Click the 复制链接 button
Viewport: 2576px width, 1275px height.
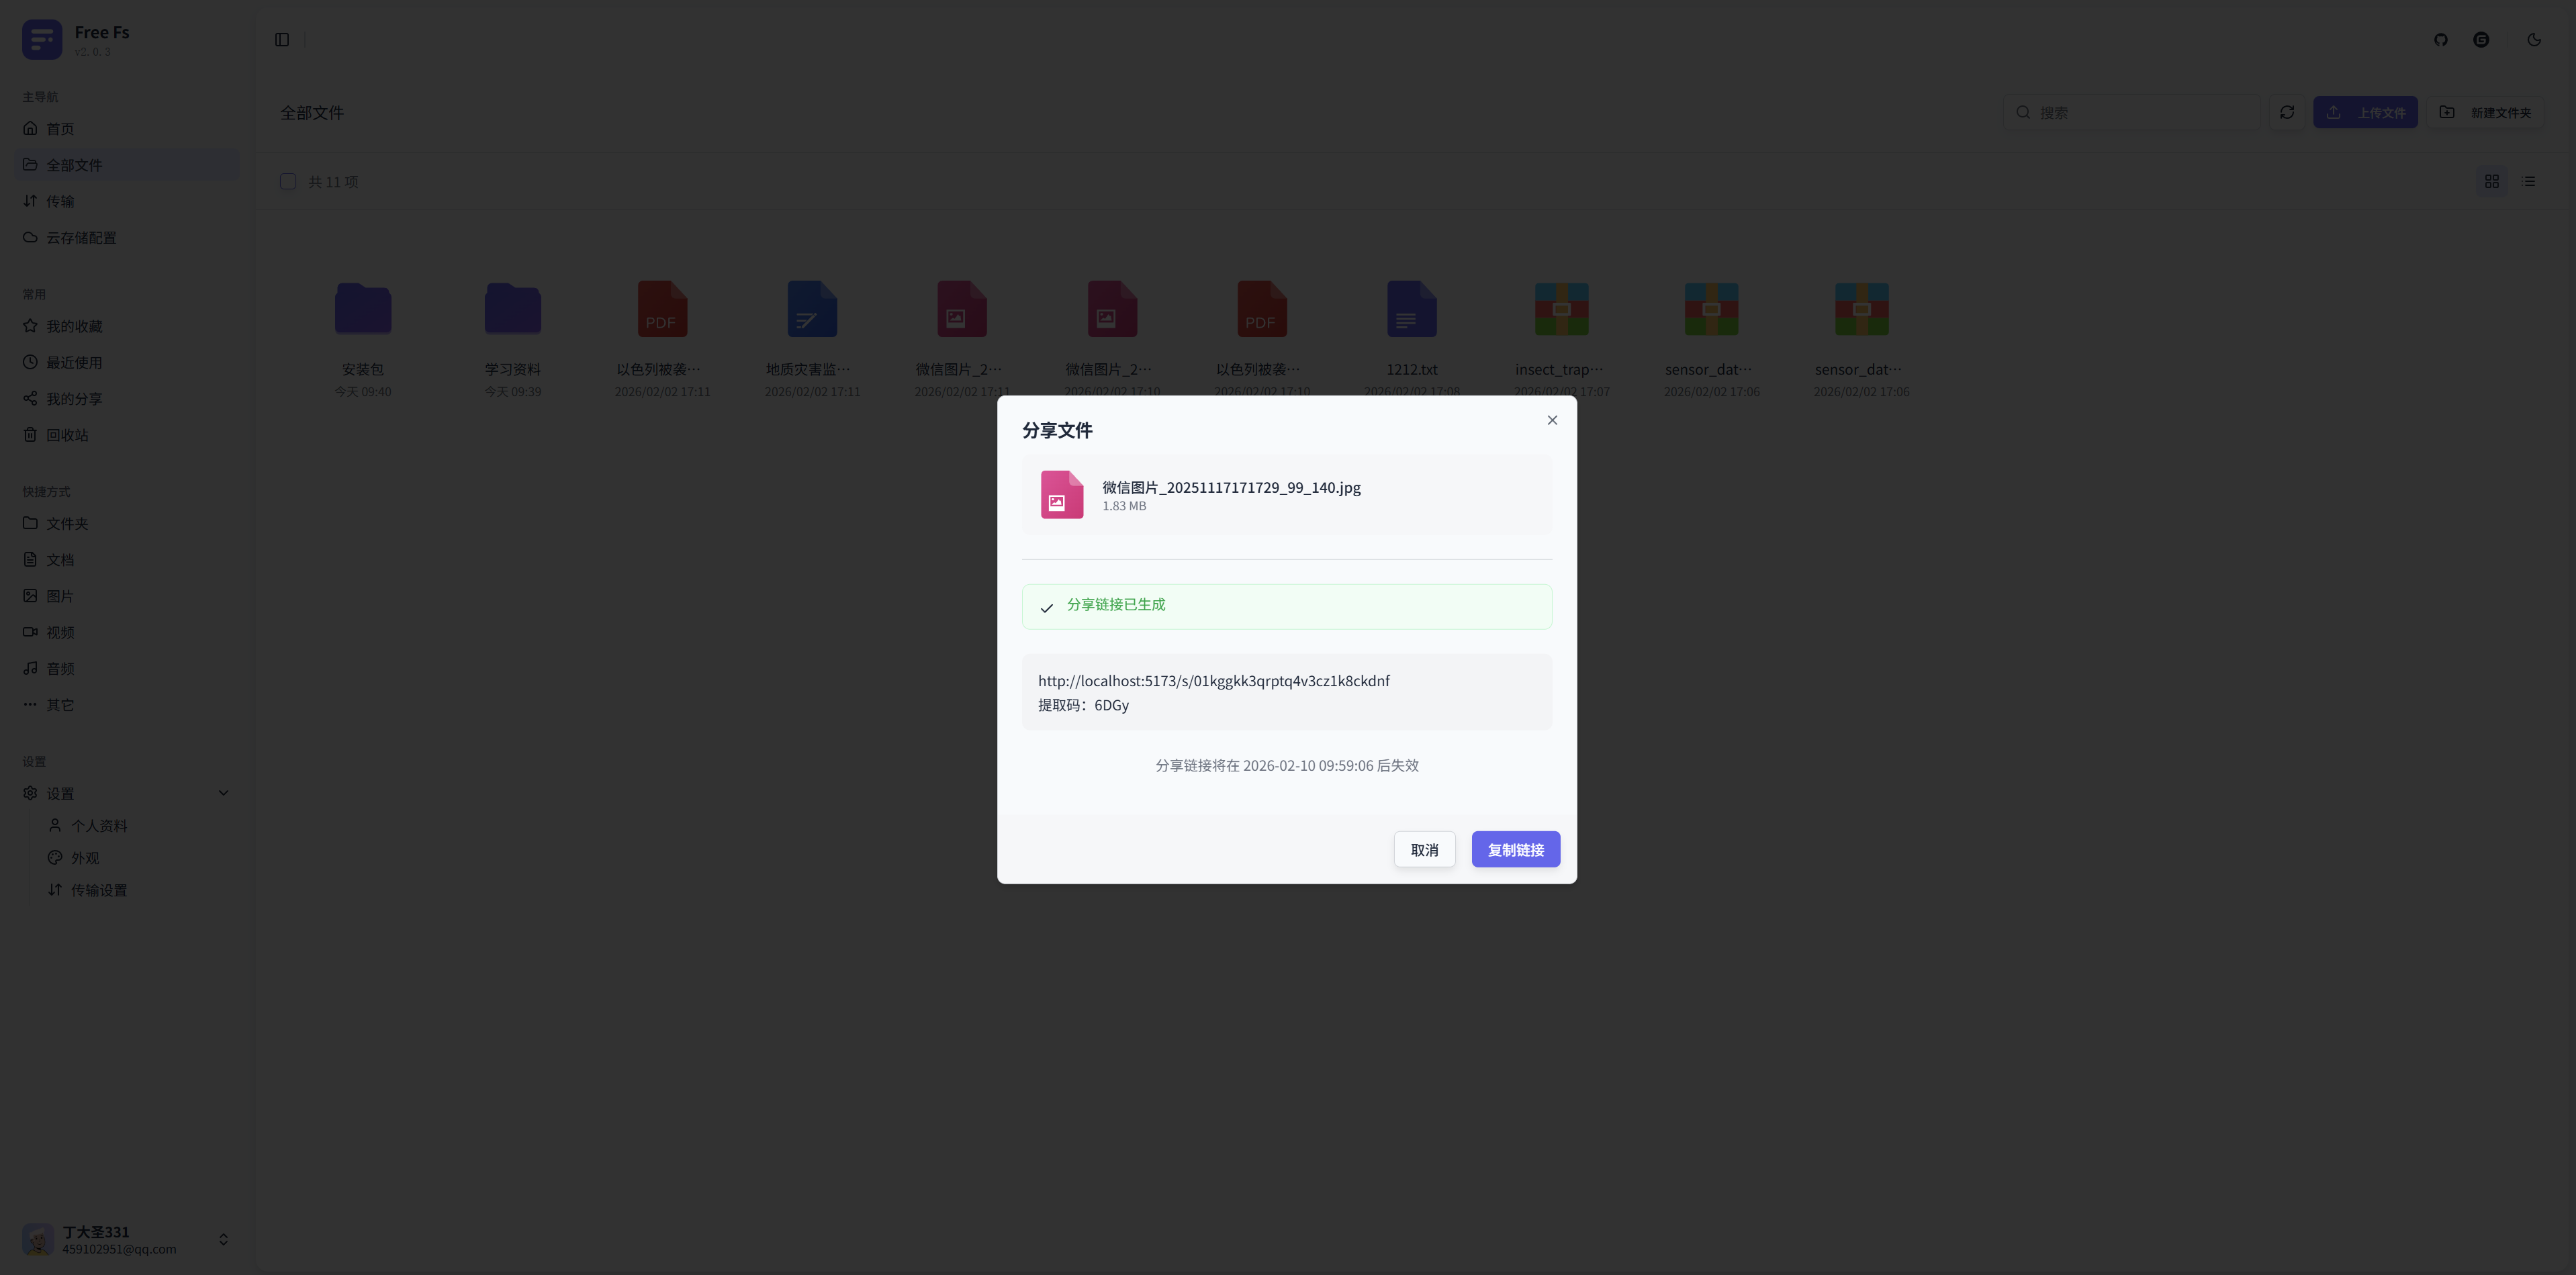tap(1515, 849)
